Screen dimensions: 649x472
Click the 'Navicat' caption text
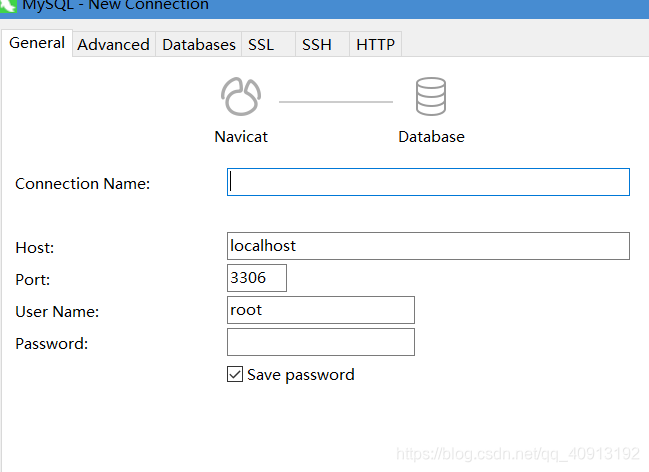tap(241, 137)
